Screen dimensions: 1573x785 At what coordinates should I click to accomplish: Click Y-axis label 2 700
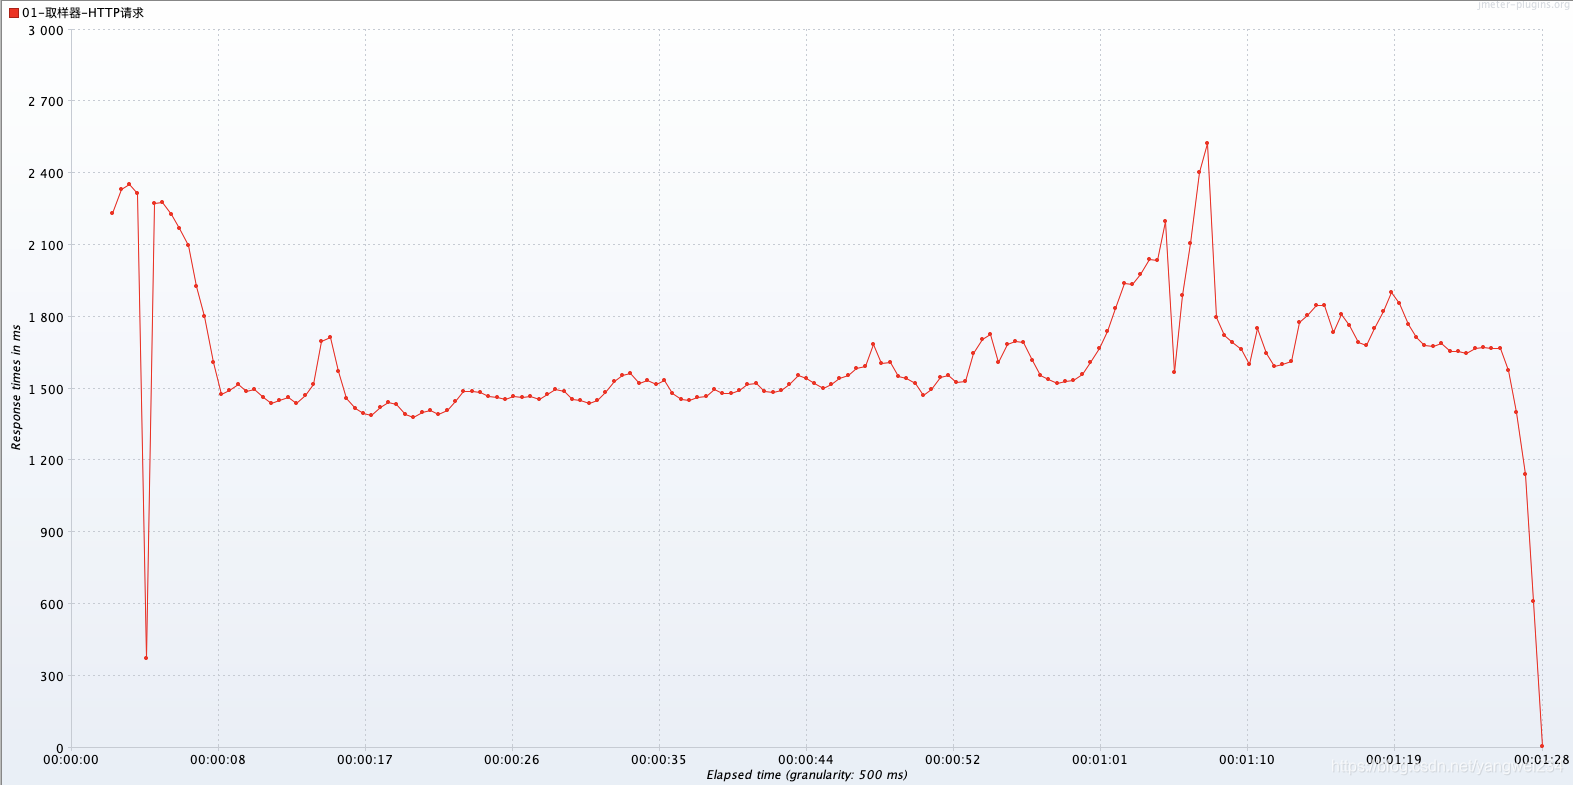click(x=45, y=102)
